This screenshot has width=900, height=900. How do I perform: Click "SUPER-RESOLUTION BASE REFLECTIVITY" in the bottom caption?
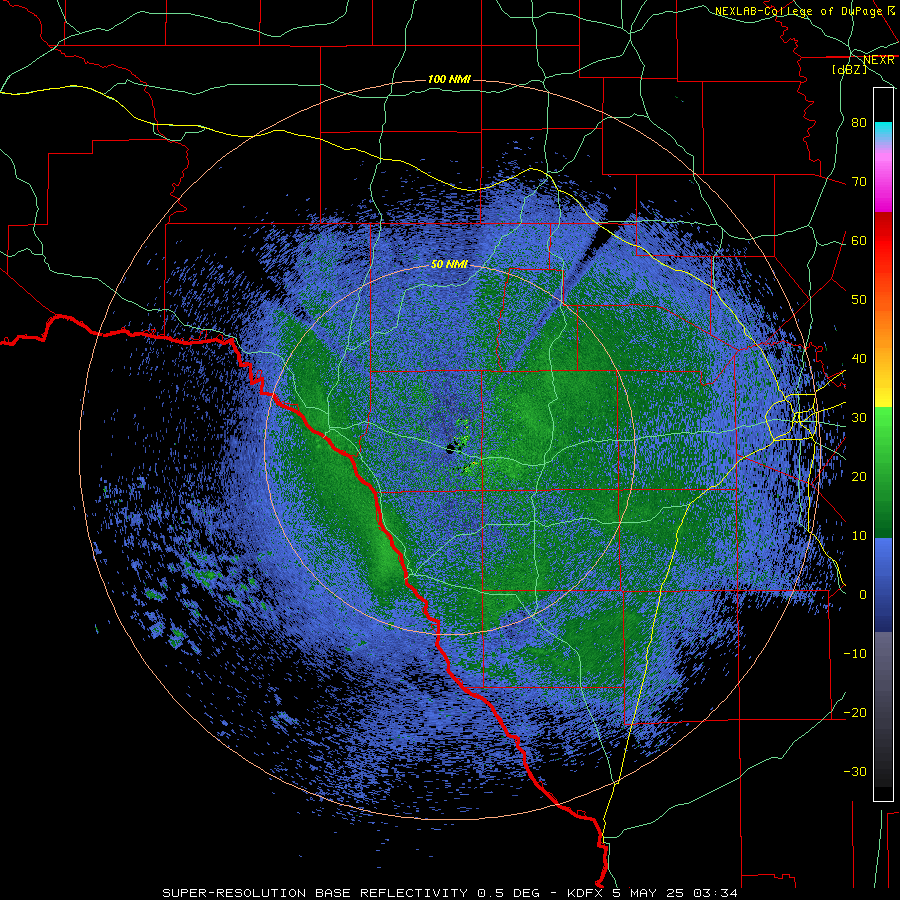315,893
